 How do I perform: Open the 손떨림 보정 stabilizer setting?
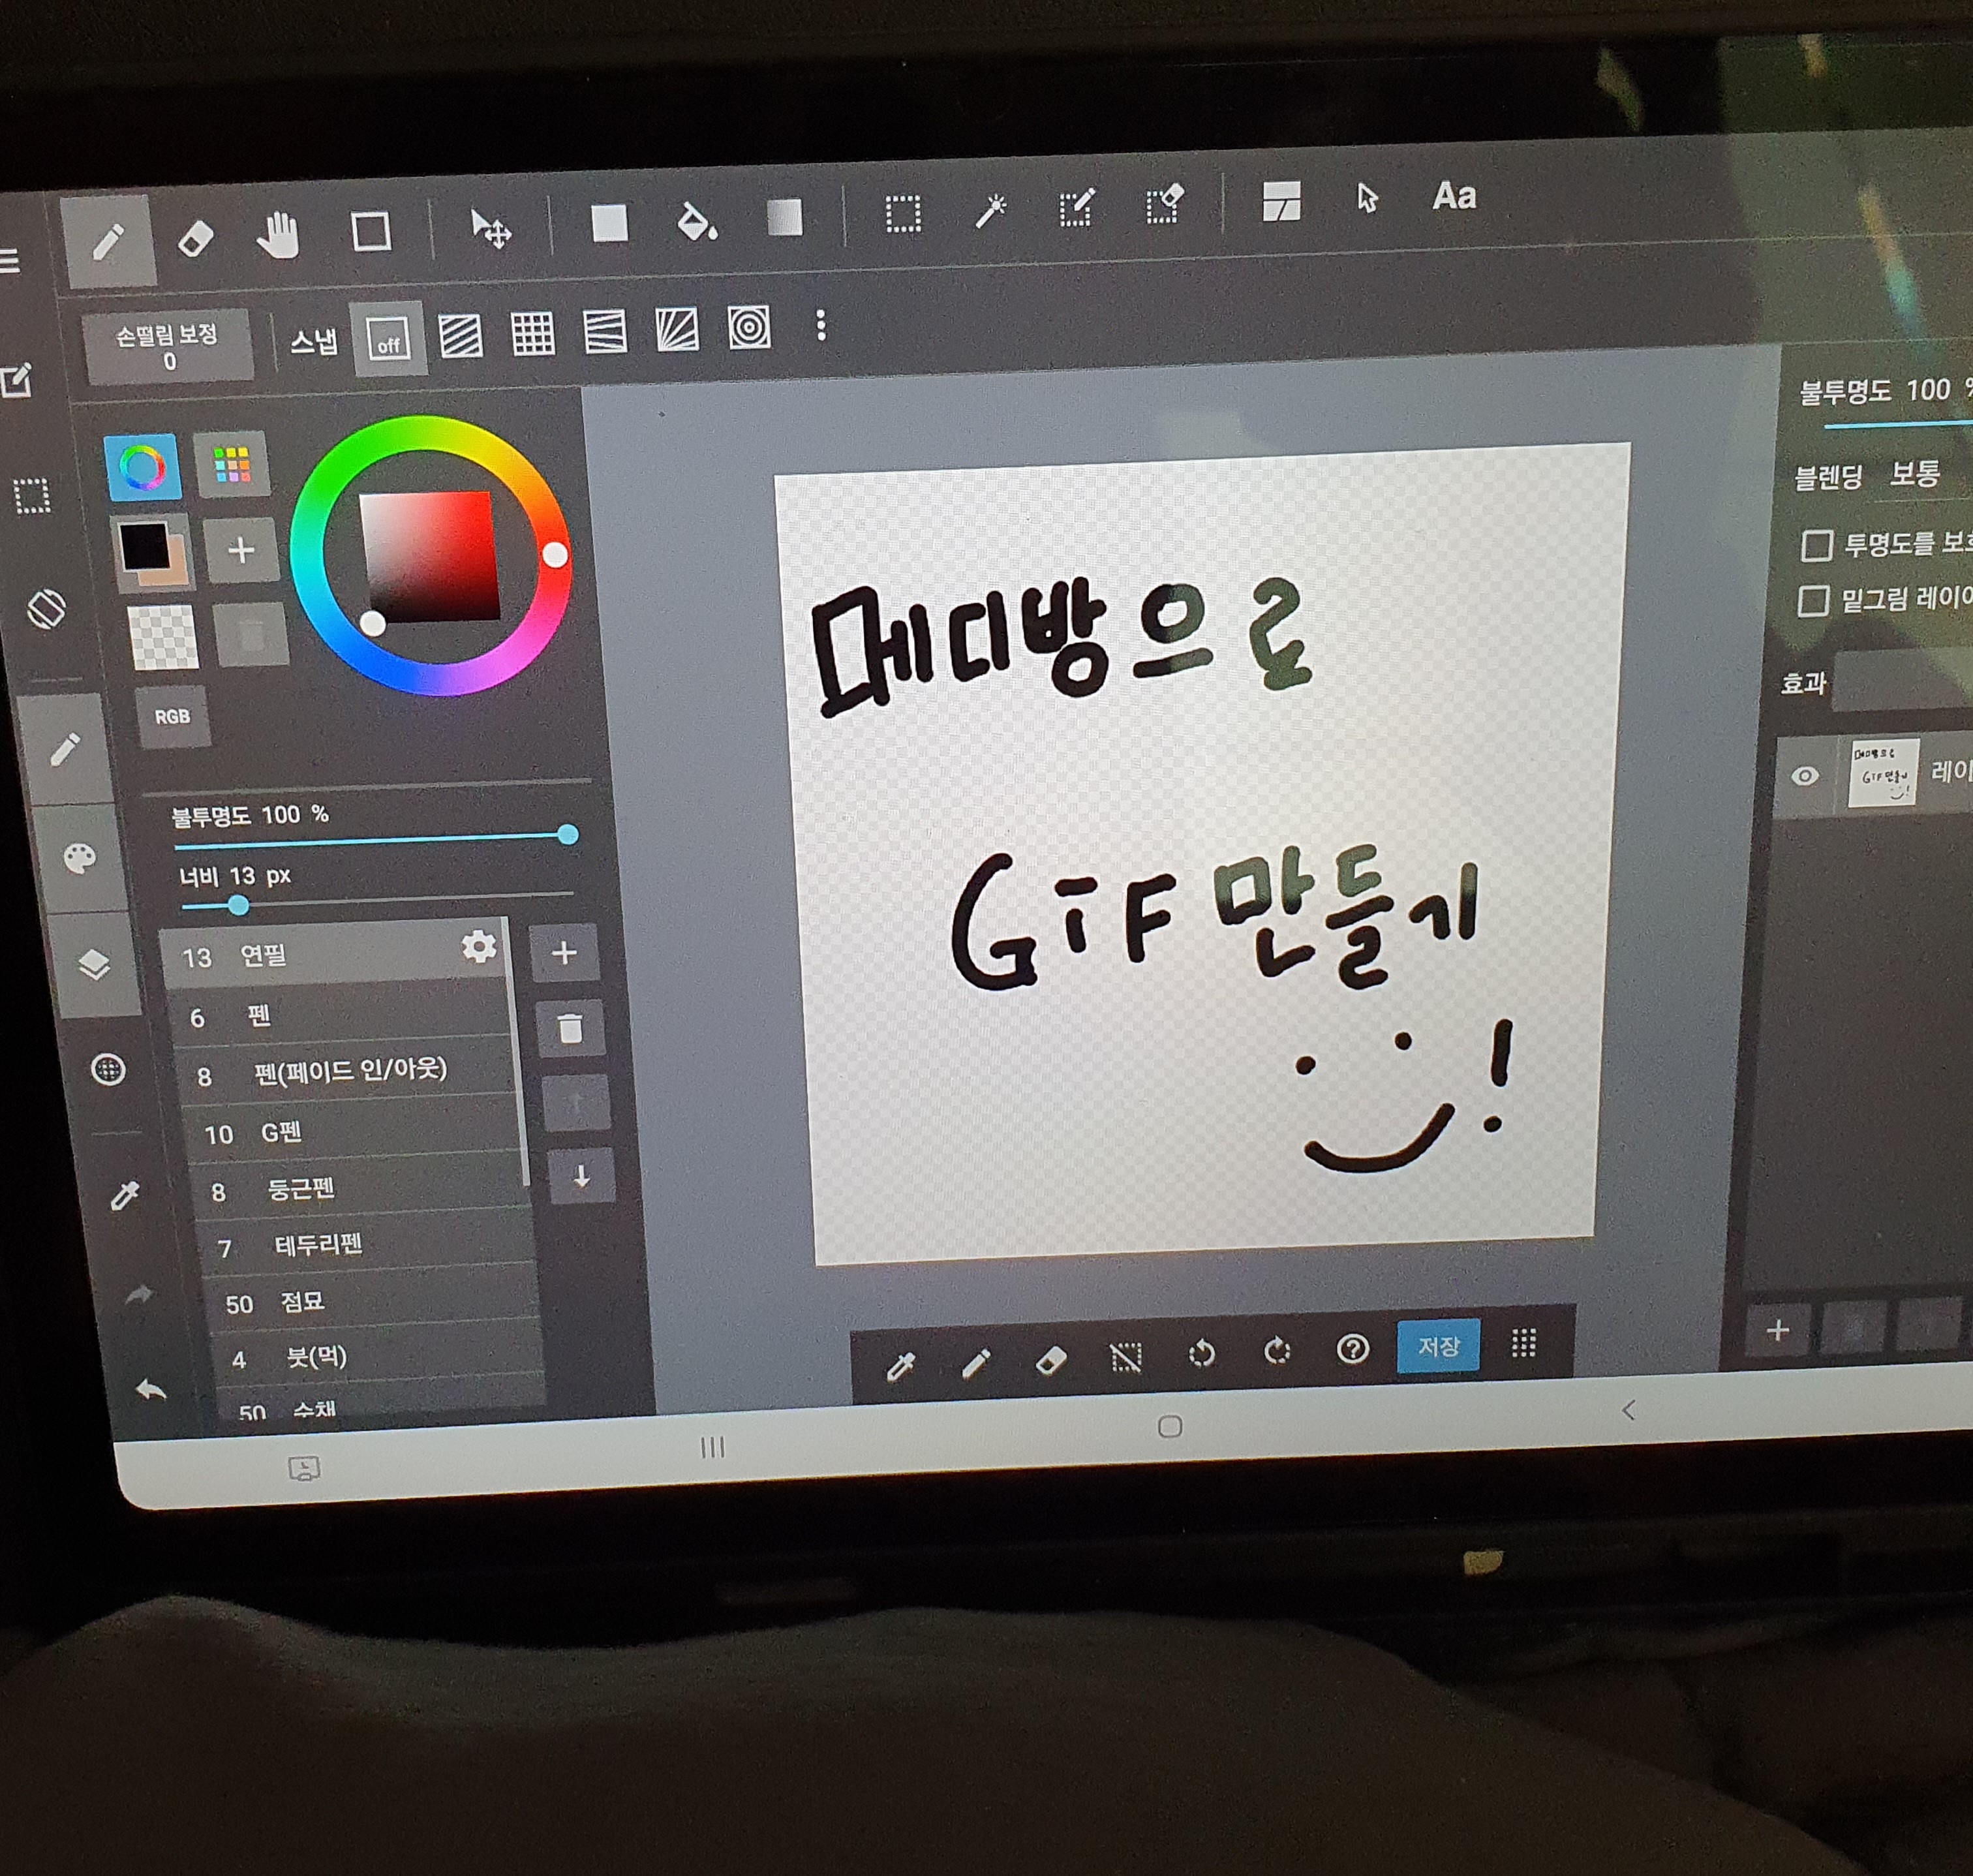click(168, 347)
